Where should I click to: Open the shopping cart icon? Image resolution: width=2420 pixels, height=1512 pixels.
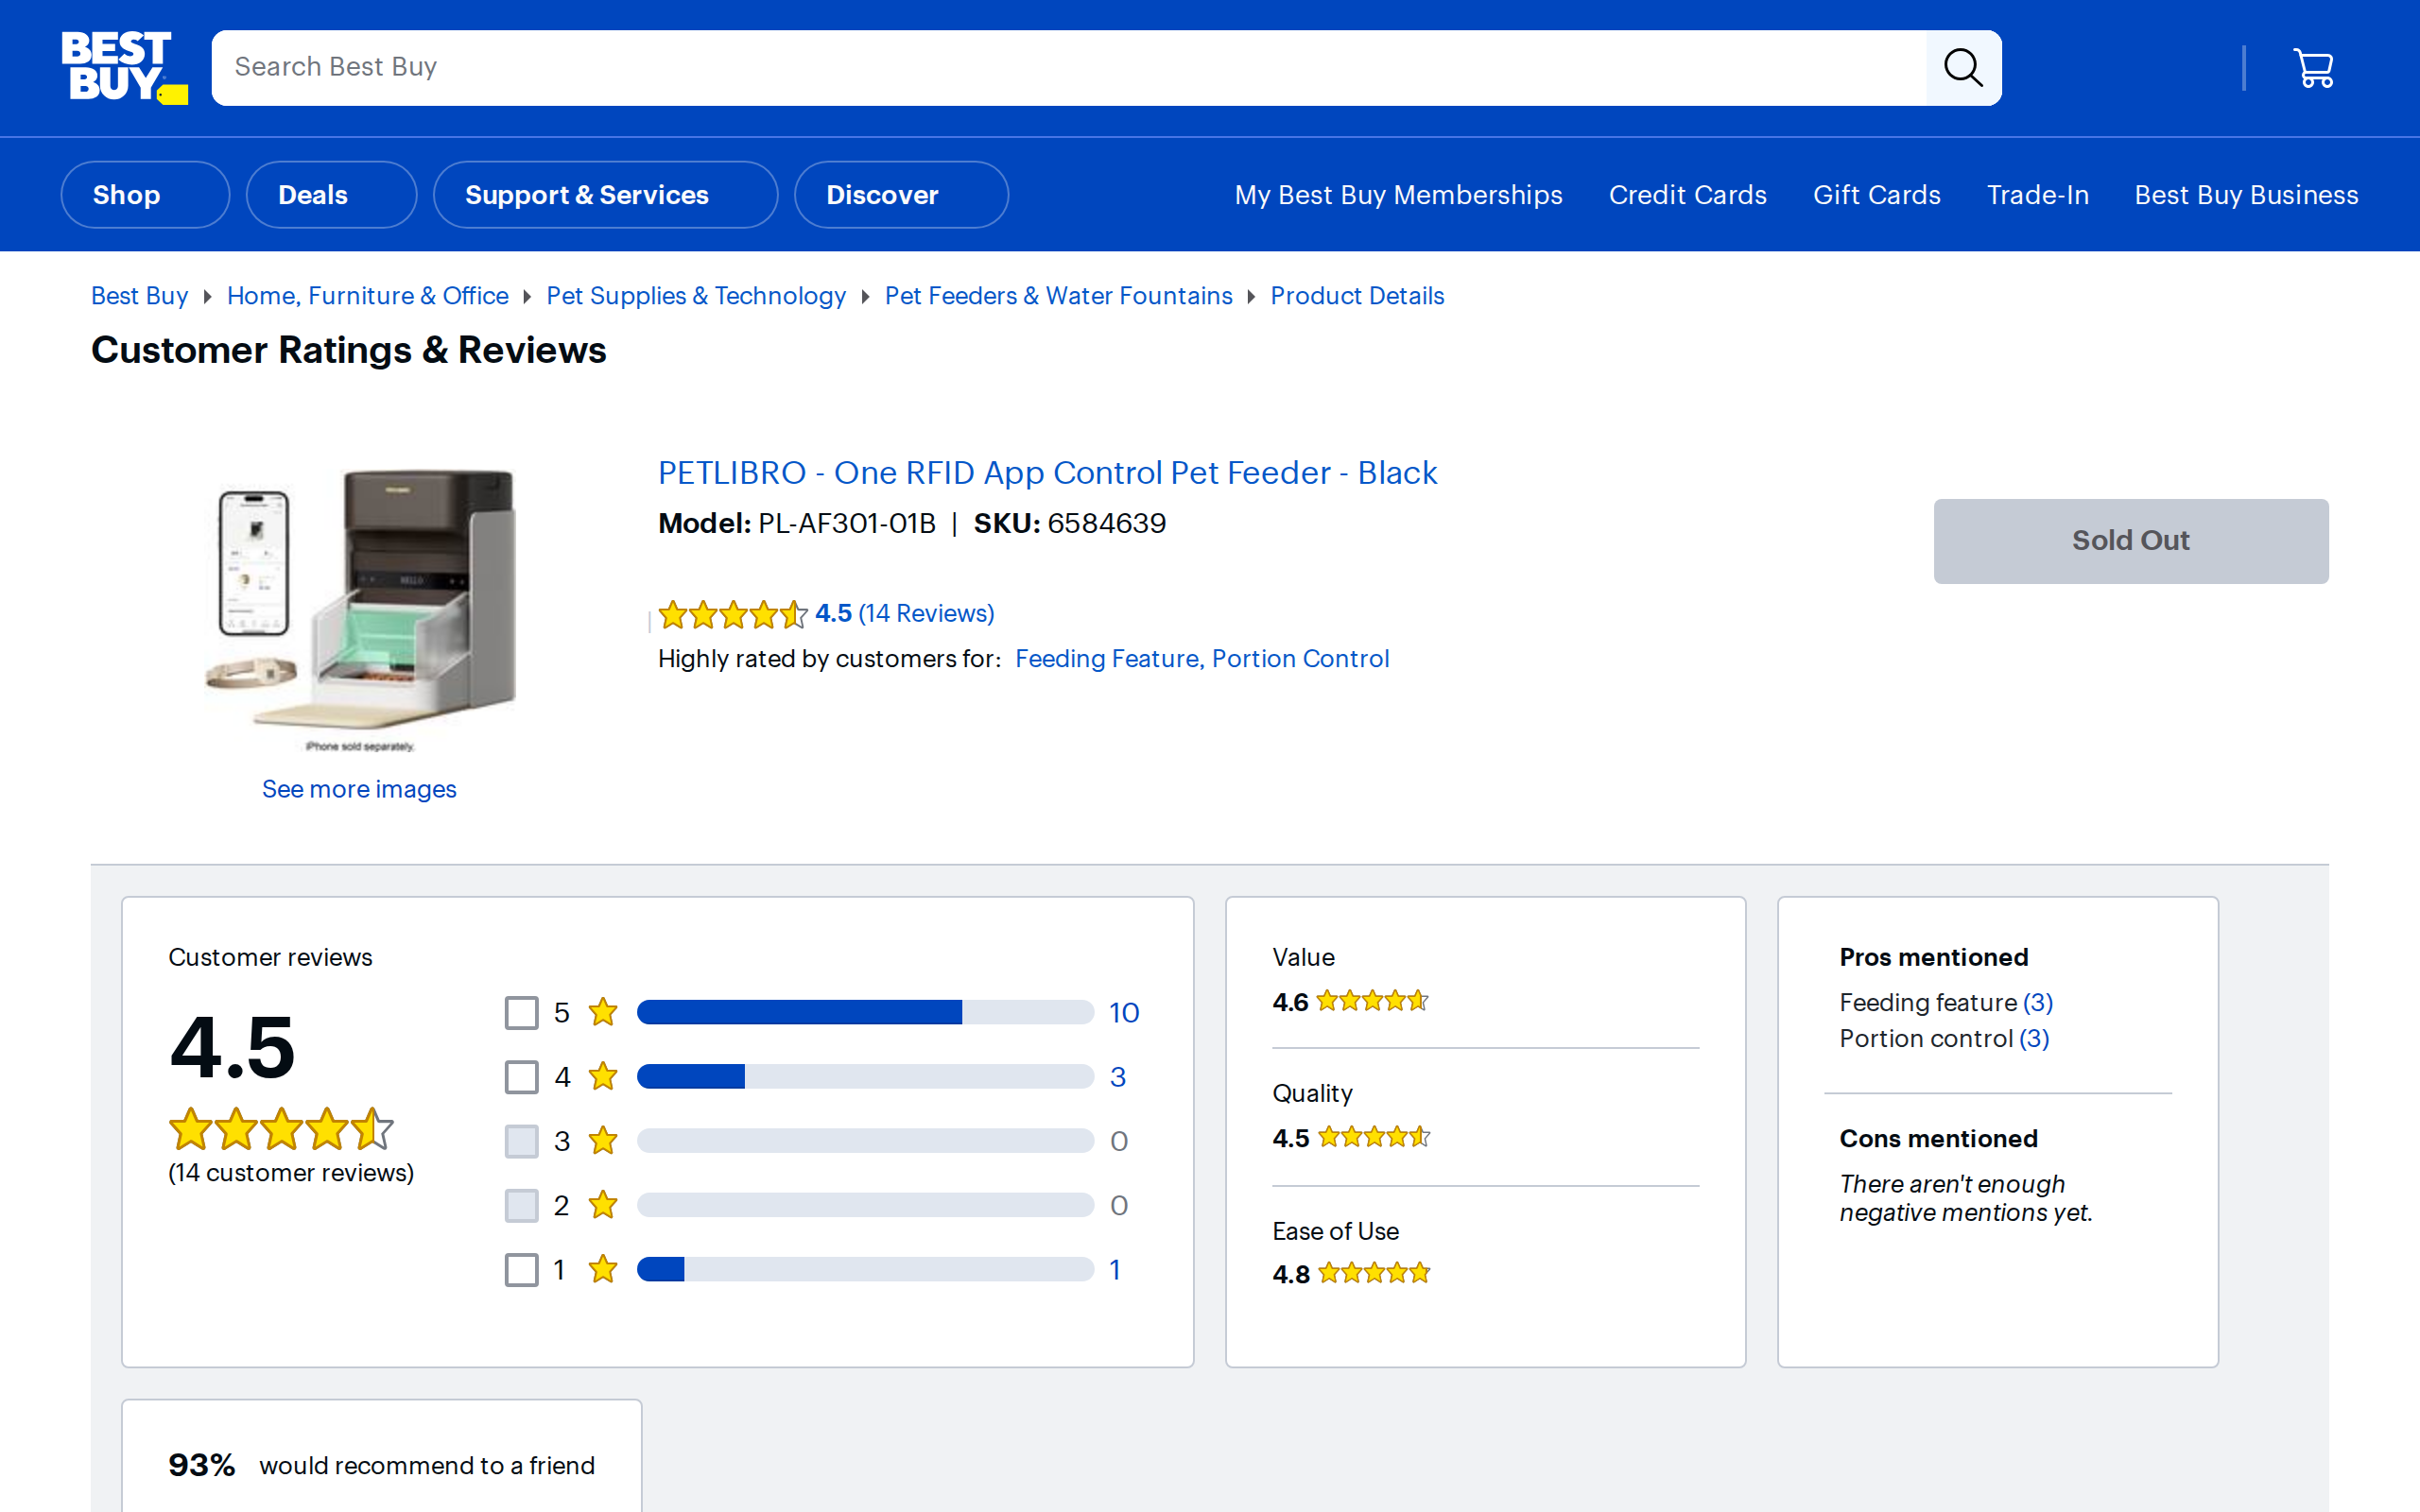(x=2313, y=68)
